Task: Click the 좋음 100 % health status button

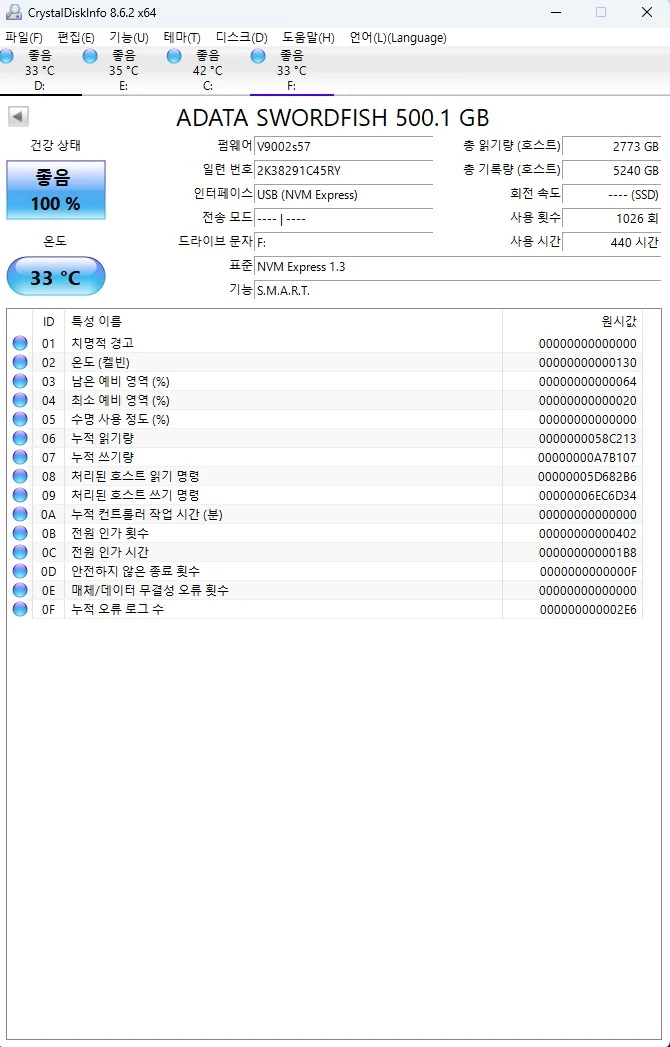Action: (55, 190)
